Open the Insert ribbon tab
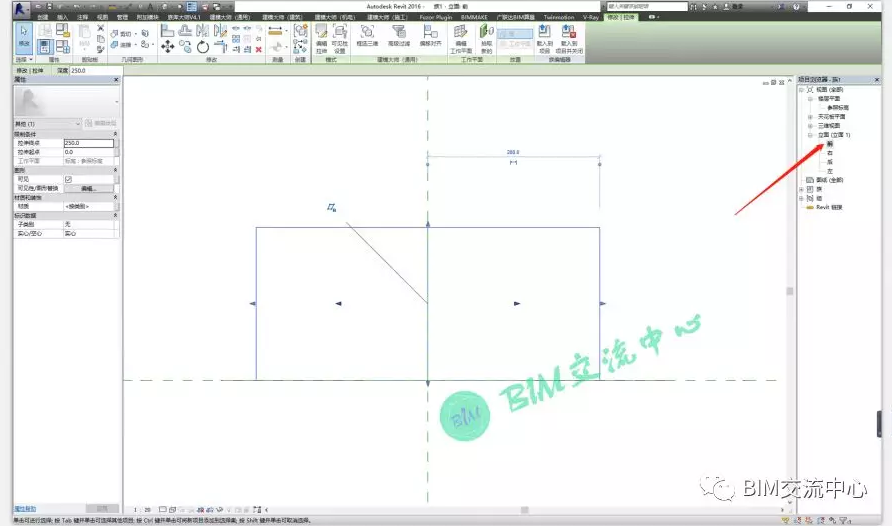The width and height of the screenshot is (892, 526). click(63, 17)
